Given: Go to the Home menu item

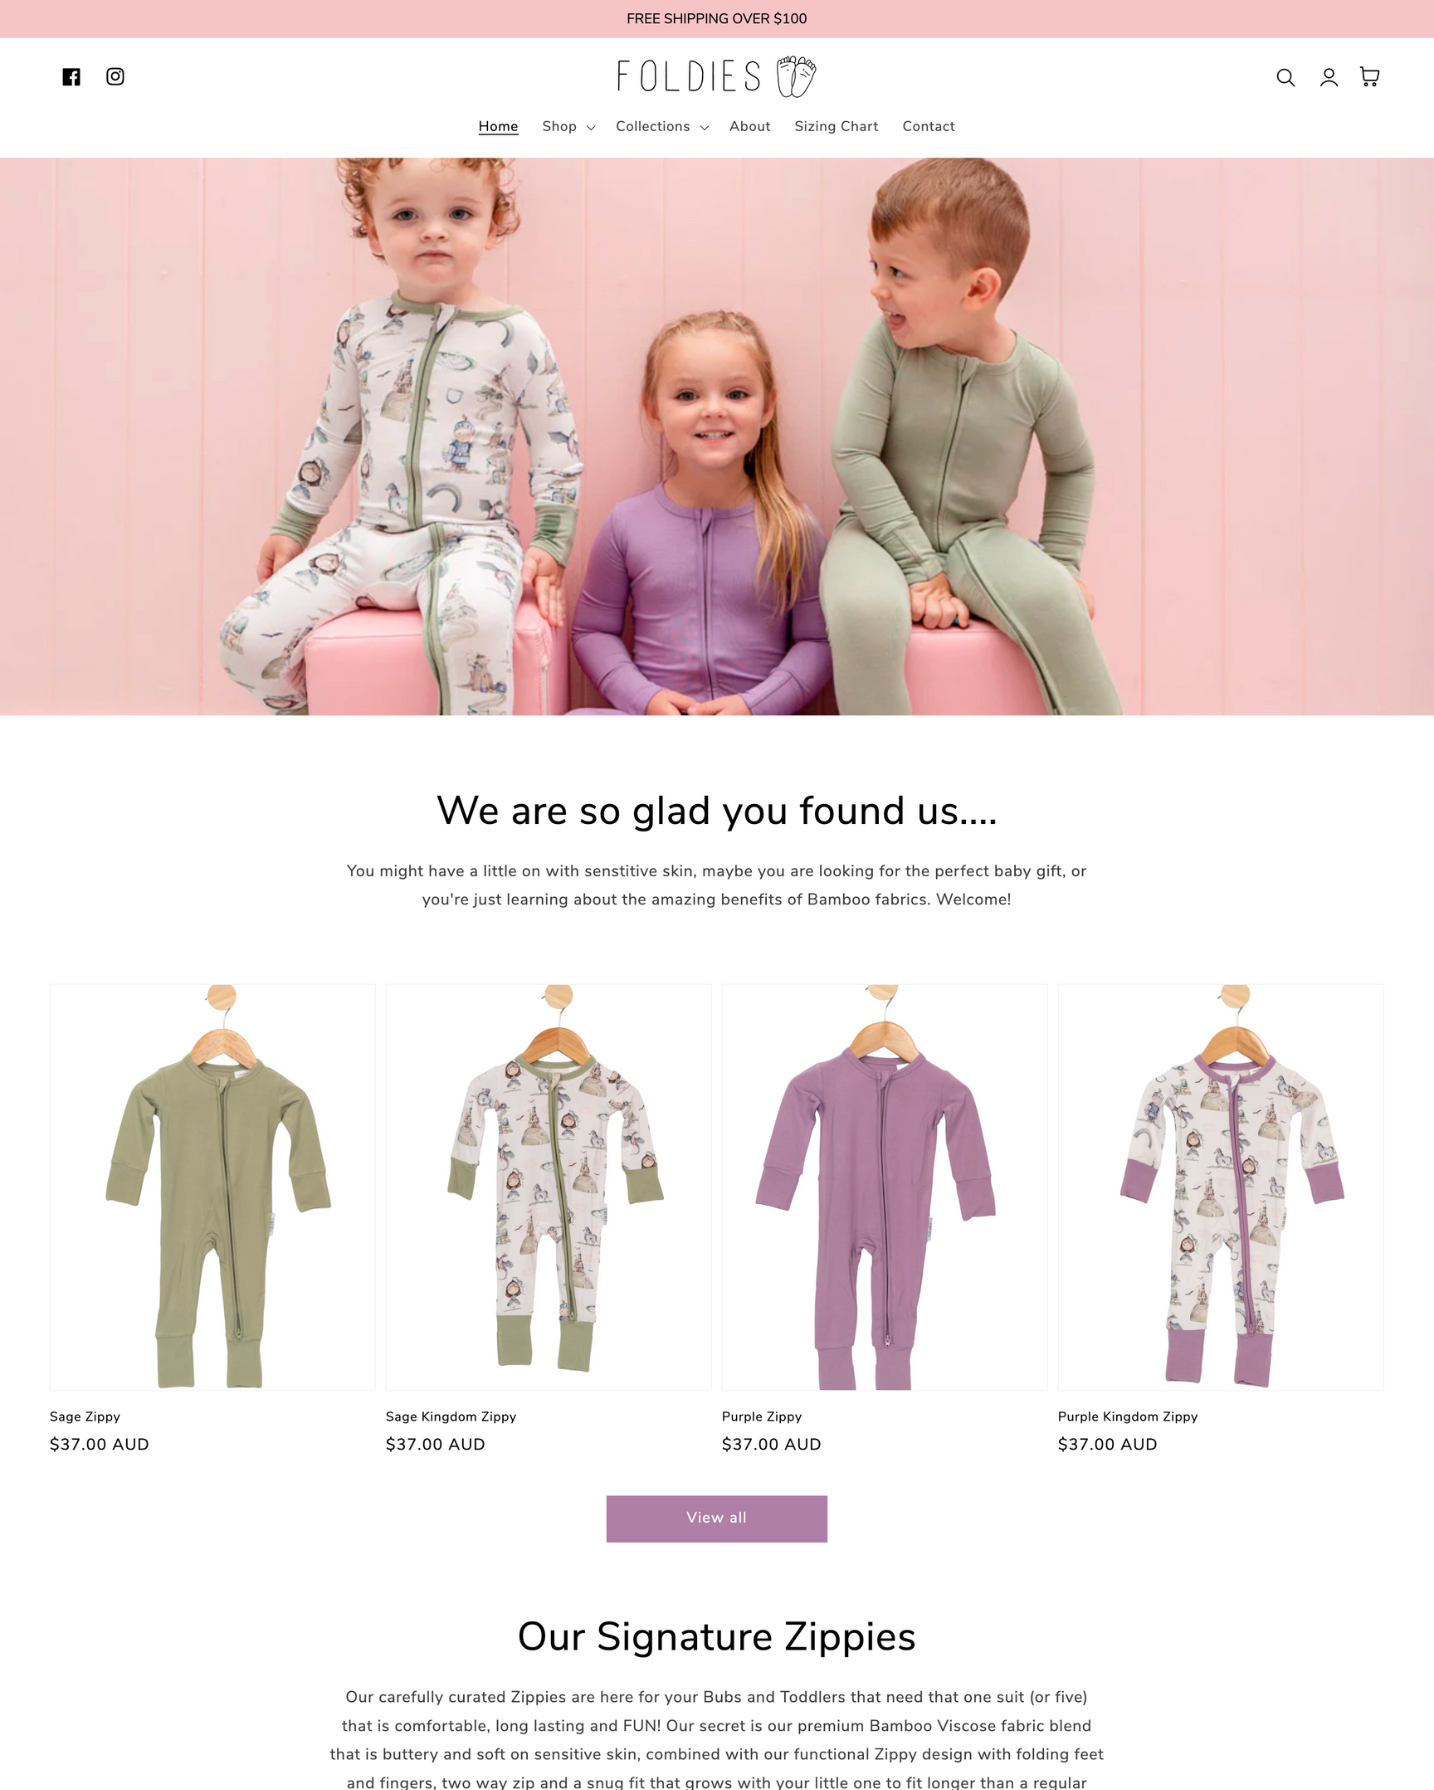Looking at the screenshot, I should [498, 127].
